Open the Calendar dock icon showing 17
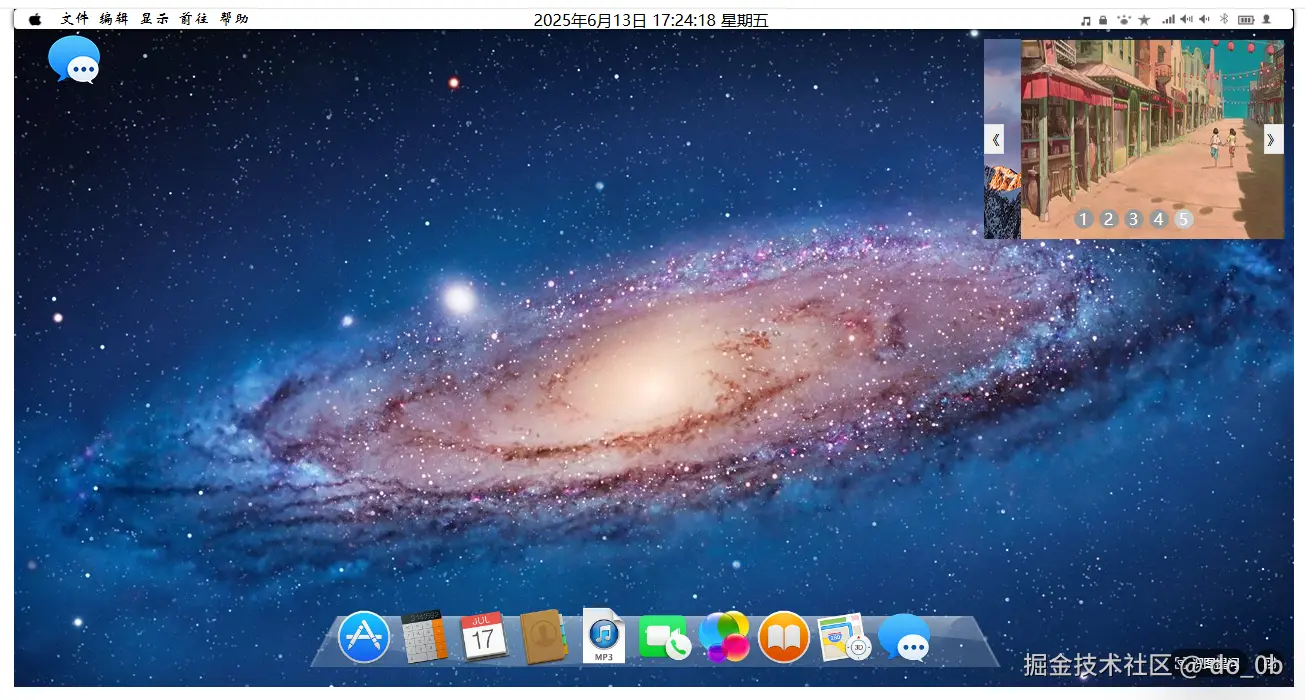Image resolution: width=1305 pixels, height=700 pixels. [x=484, y=637]
